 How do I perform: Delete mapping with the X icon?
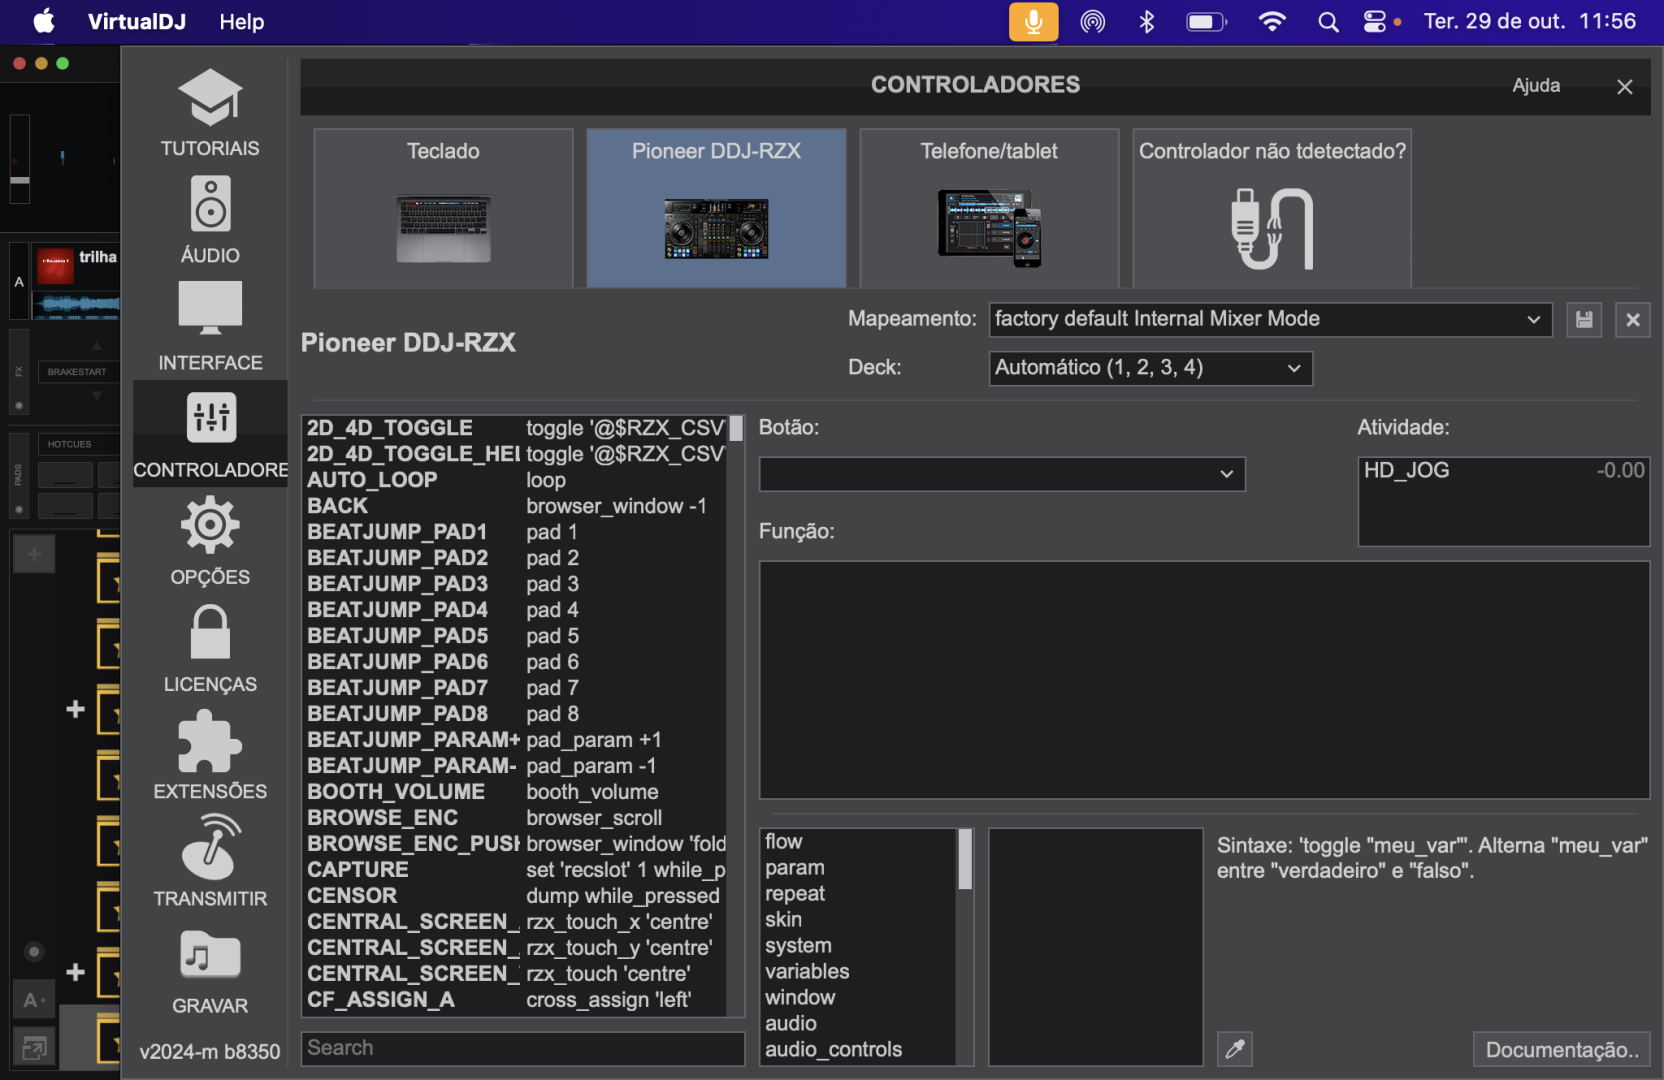click(x=1633, y=320)
